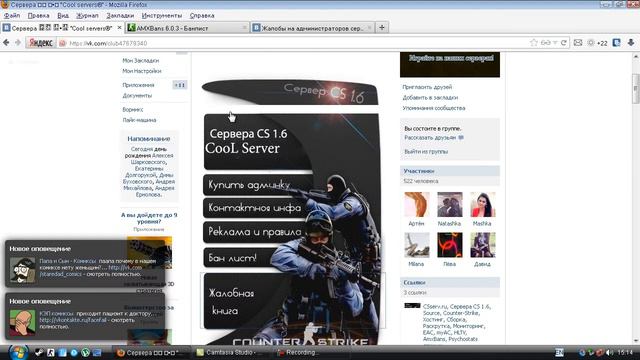Image resolution: width=640 pixels, height=360 pixels.
Task: Click the volume speaker tray icon
Action: (x=609, y=352)
